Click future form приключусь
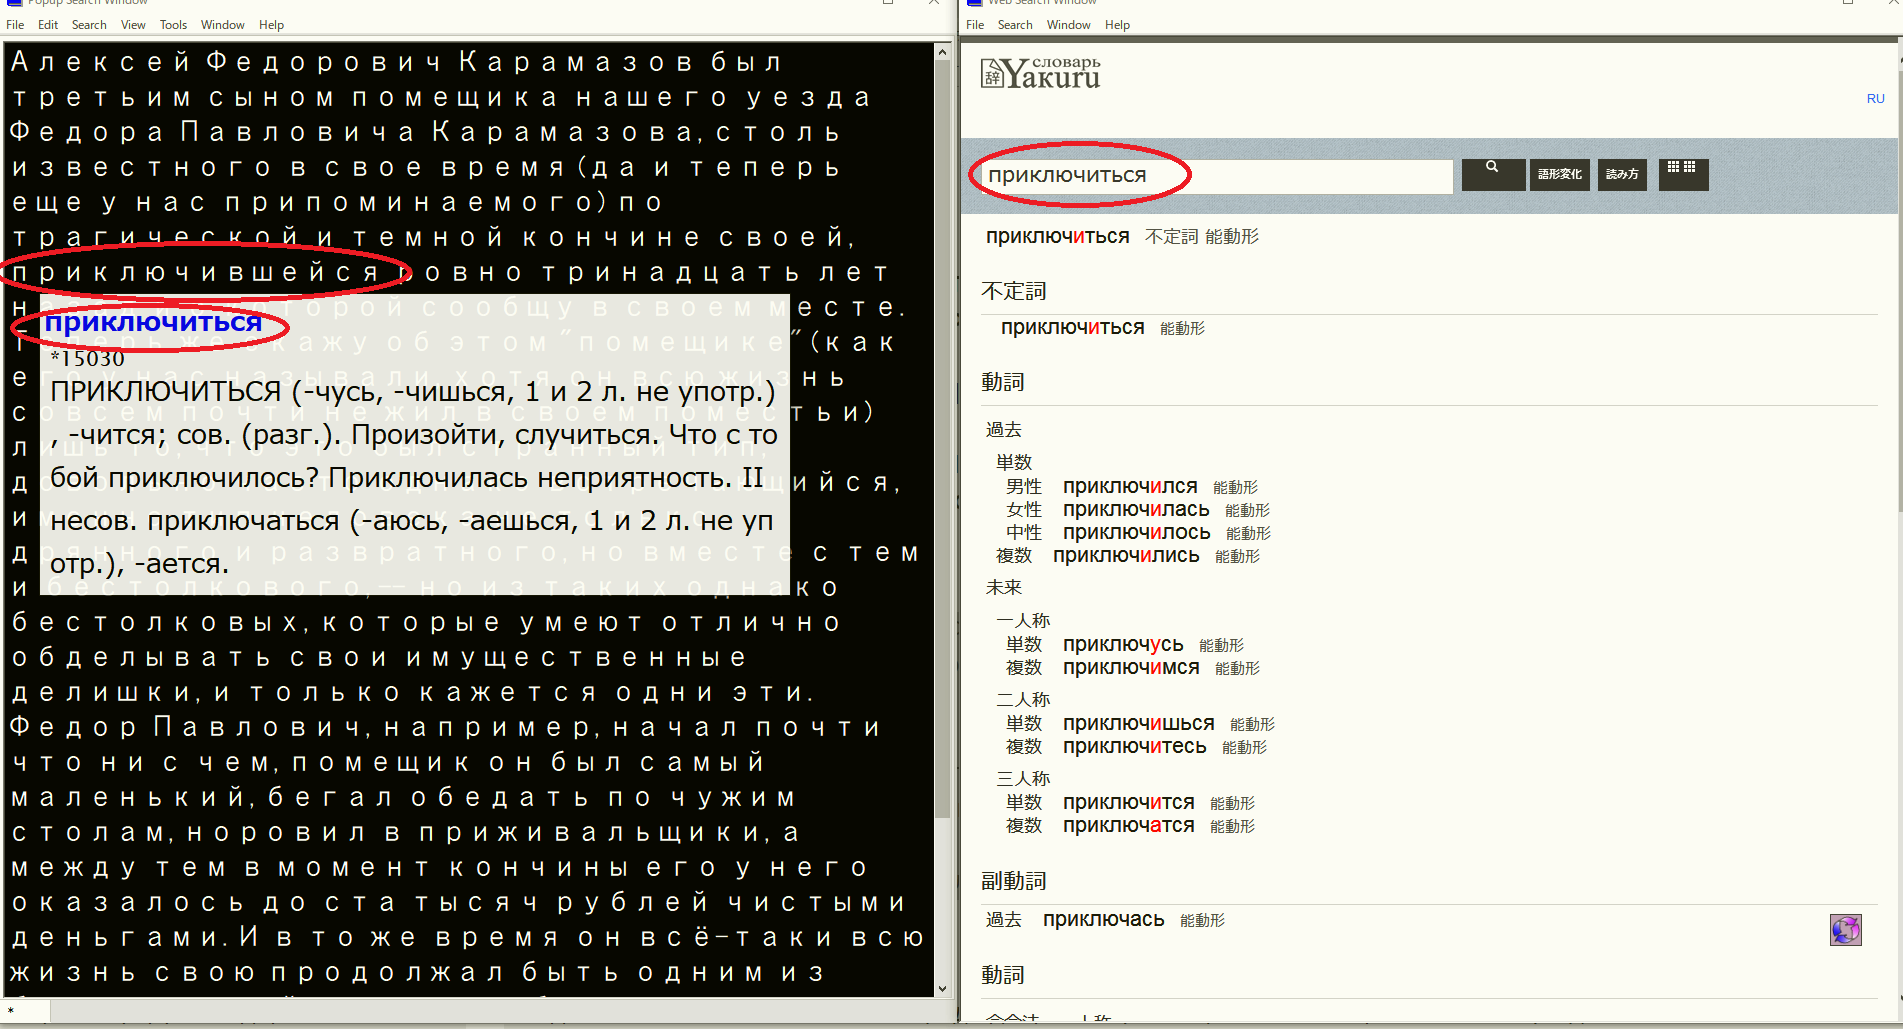 [x=1123, y=644]
